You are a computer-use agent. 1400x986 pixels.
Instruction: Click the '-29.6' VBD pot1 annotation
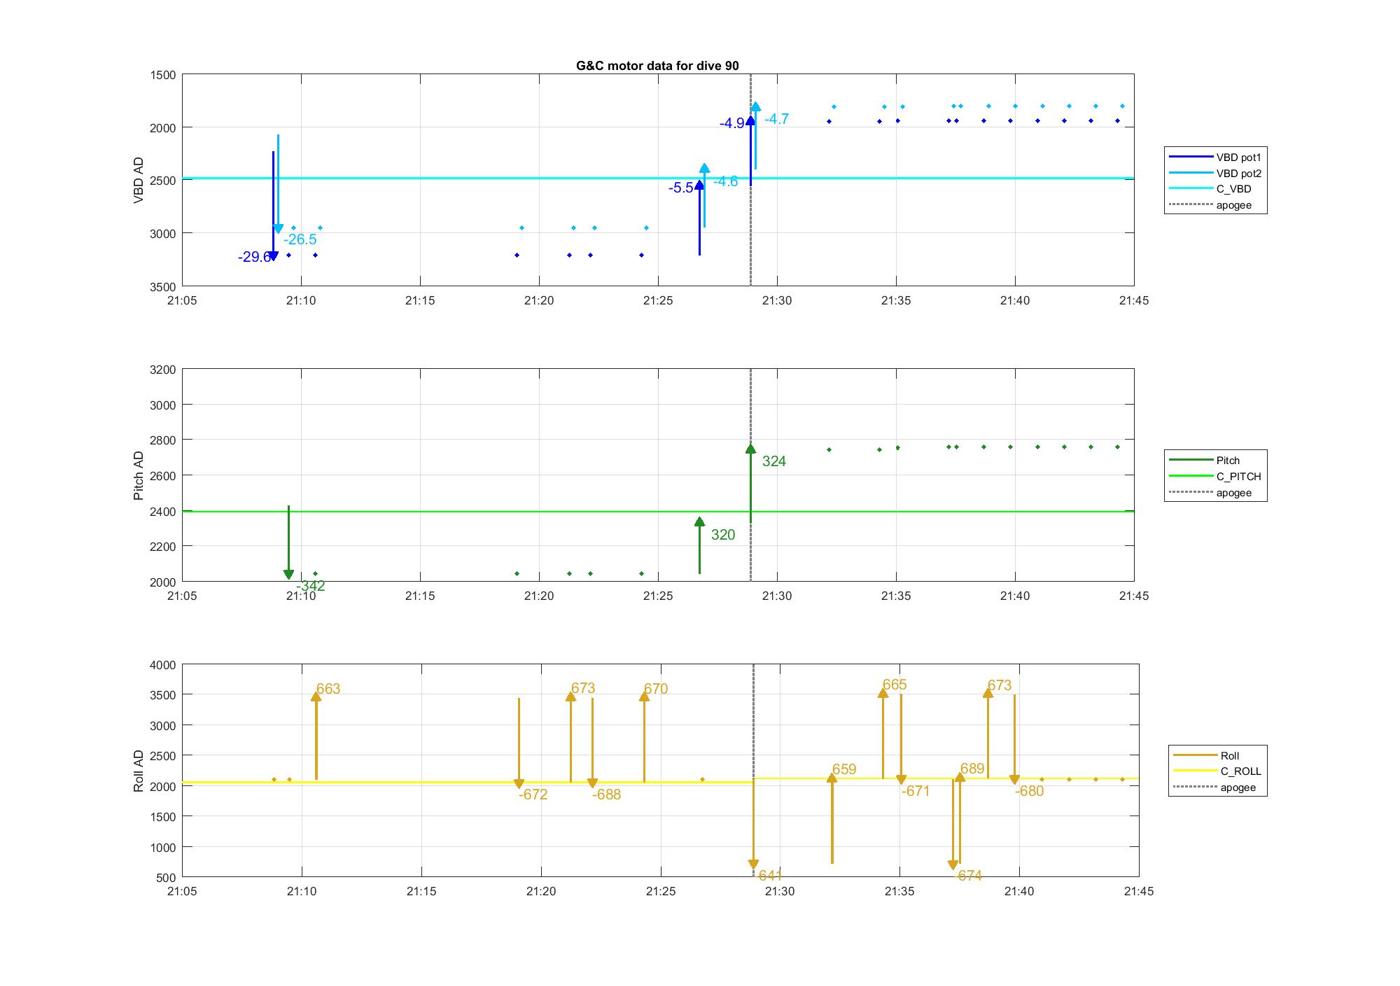[254, 257]
